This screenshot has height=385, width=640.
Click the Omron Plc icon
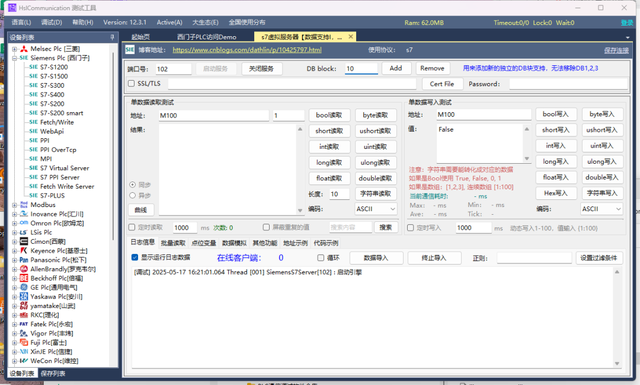pos(24,223)
